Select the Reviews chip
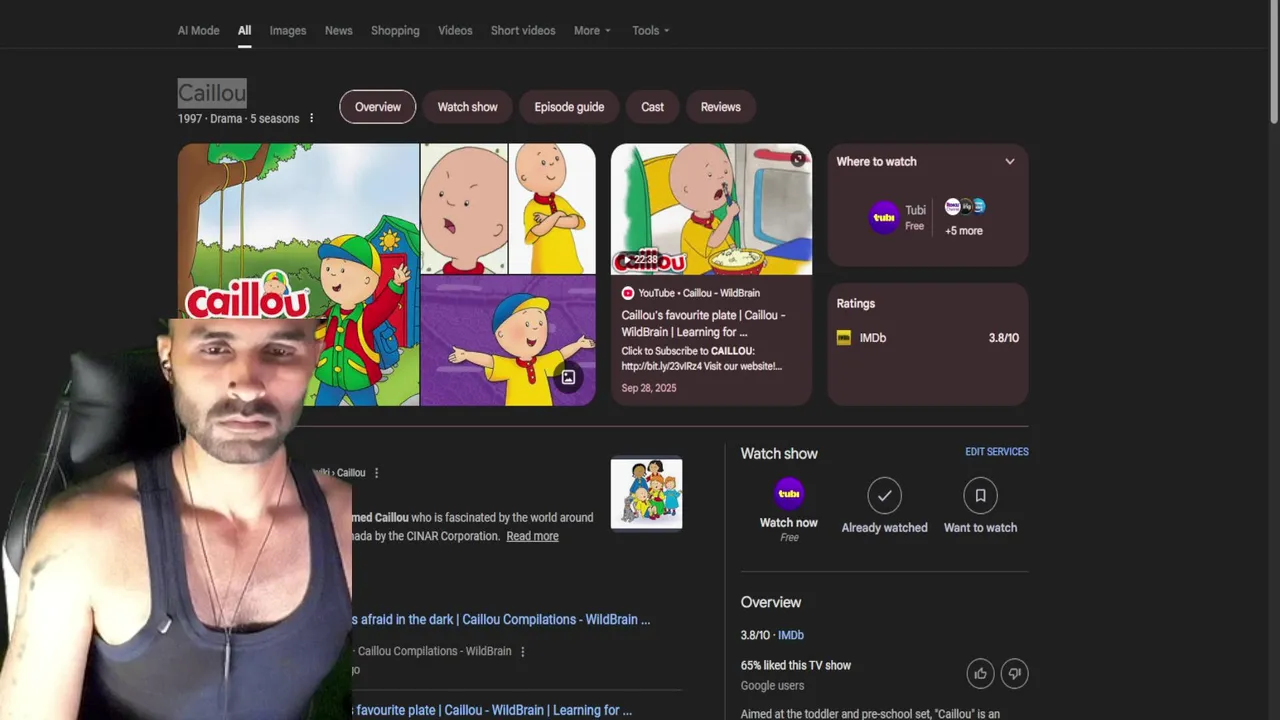Screen dimensions: 1280x720 [721, 107]
